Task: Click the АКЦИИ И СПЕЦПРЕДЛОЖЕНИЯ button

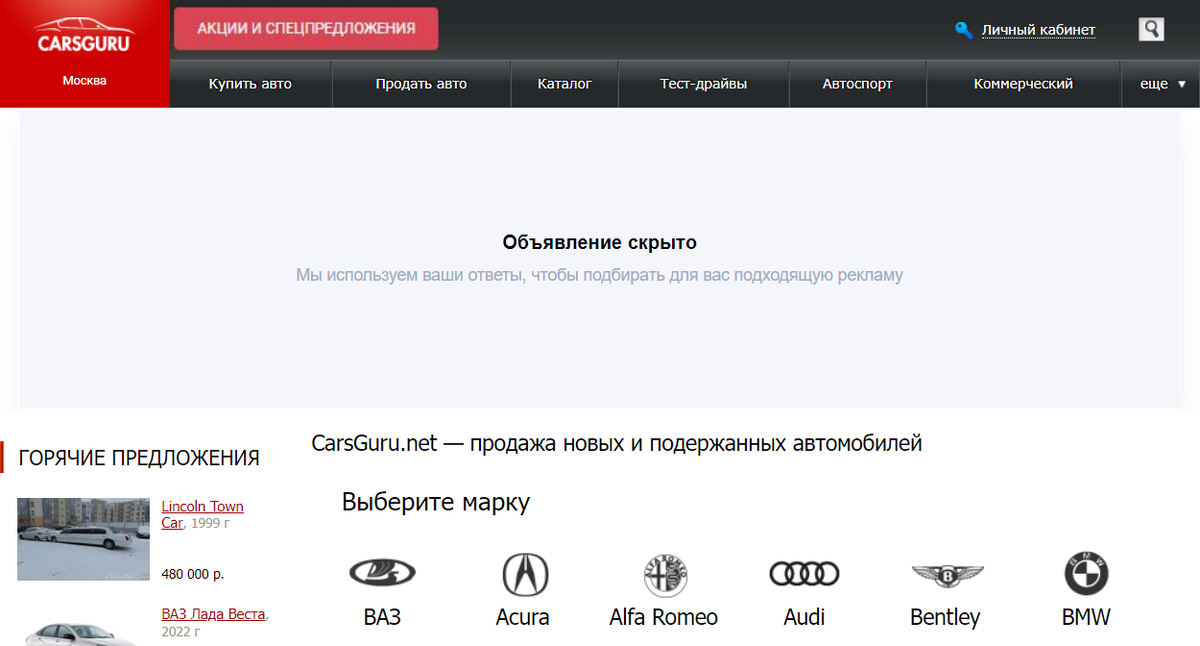Action: click(306, 28)
